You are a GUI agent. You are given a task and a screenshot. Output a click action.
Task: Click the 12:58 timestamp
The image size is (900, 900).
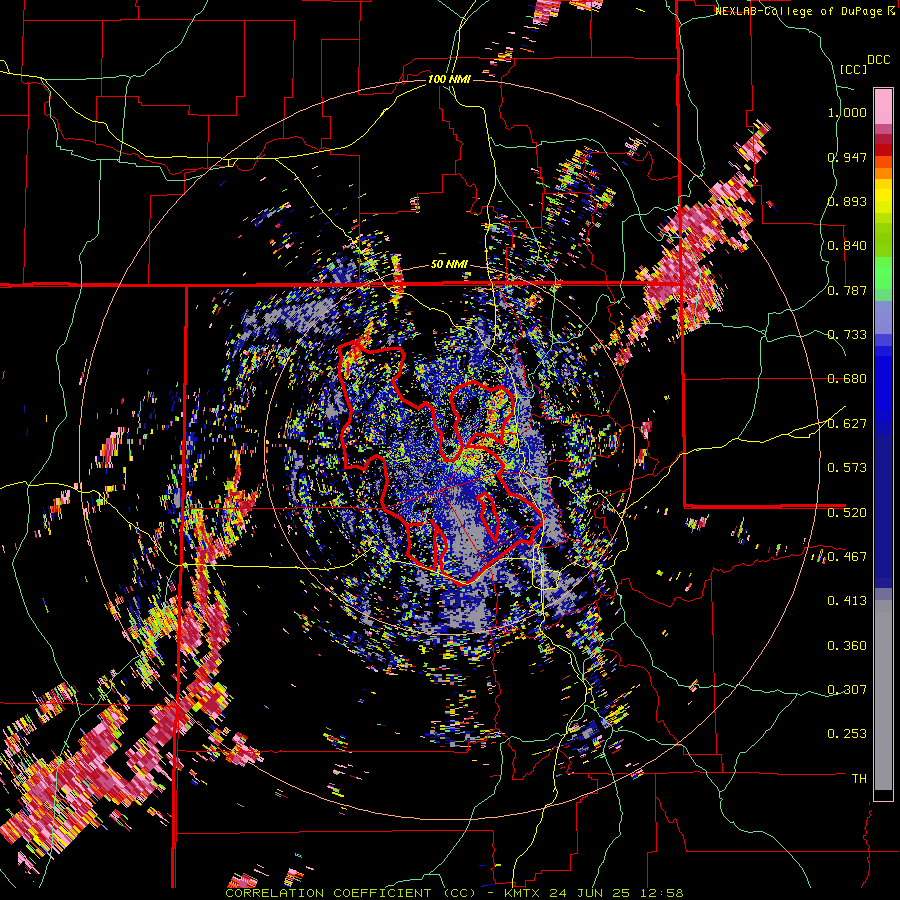point(660,893)
